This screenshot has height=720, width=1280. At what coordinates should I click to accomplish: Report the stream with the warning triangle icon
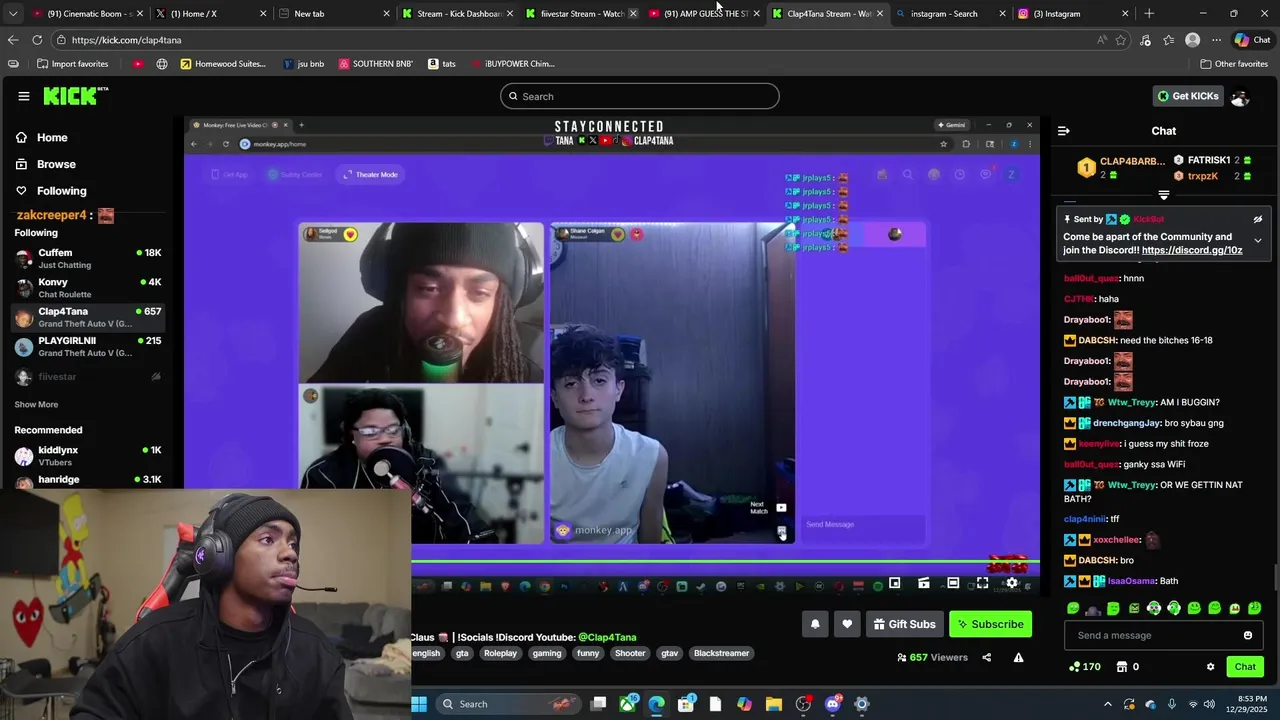pyautogui.click(x=1018, y=658)
